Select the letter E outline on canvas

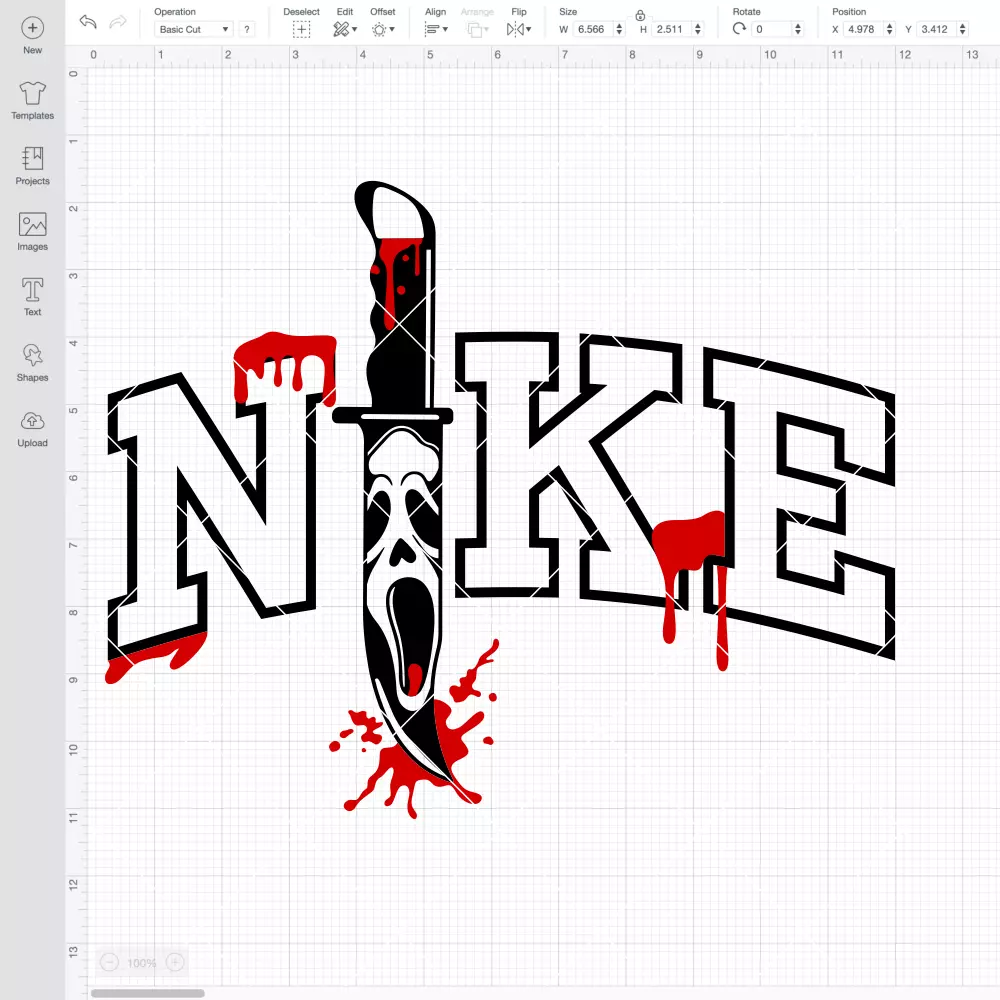(x=800, y=504)
